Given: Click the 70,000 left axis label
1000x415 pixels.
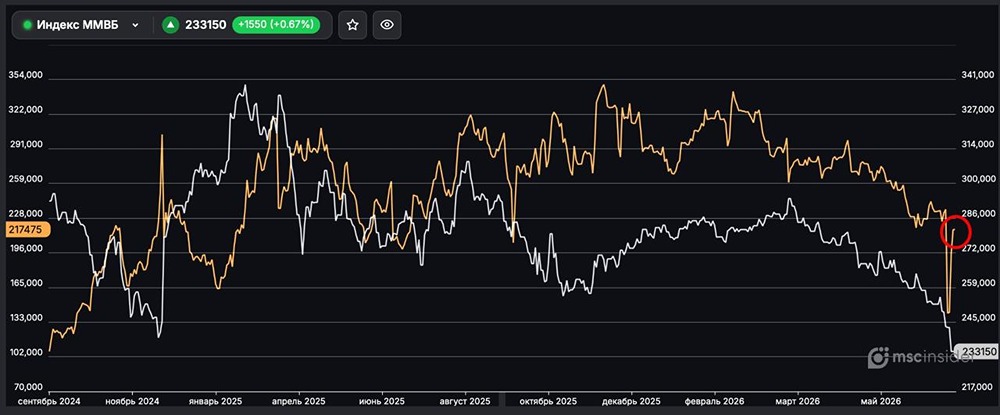Looking at the screenshot, I should (x=28, y=387).
